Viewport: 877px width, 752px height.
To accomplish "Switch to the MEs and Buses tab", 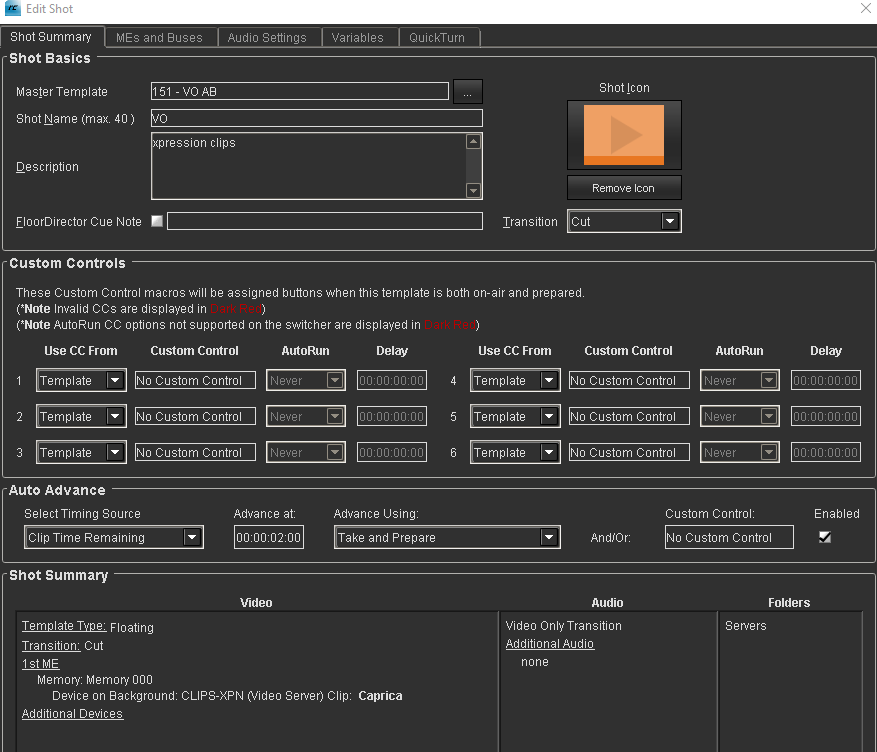I will 159,38.
